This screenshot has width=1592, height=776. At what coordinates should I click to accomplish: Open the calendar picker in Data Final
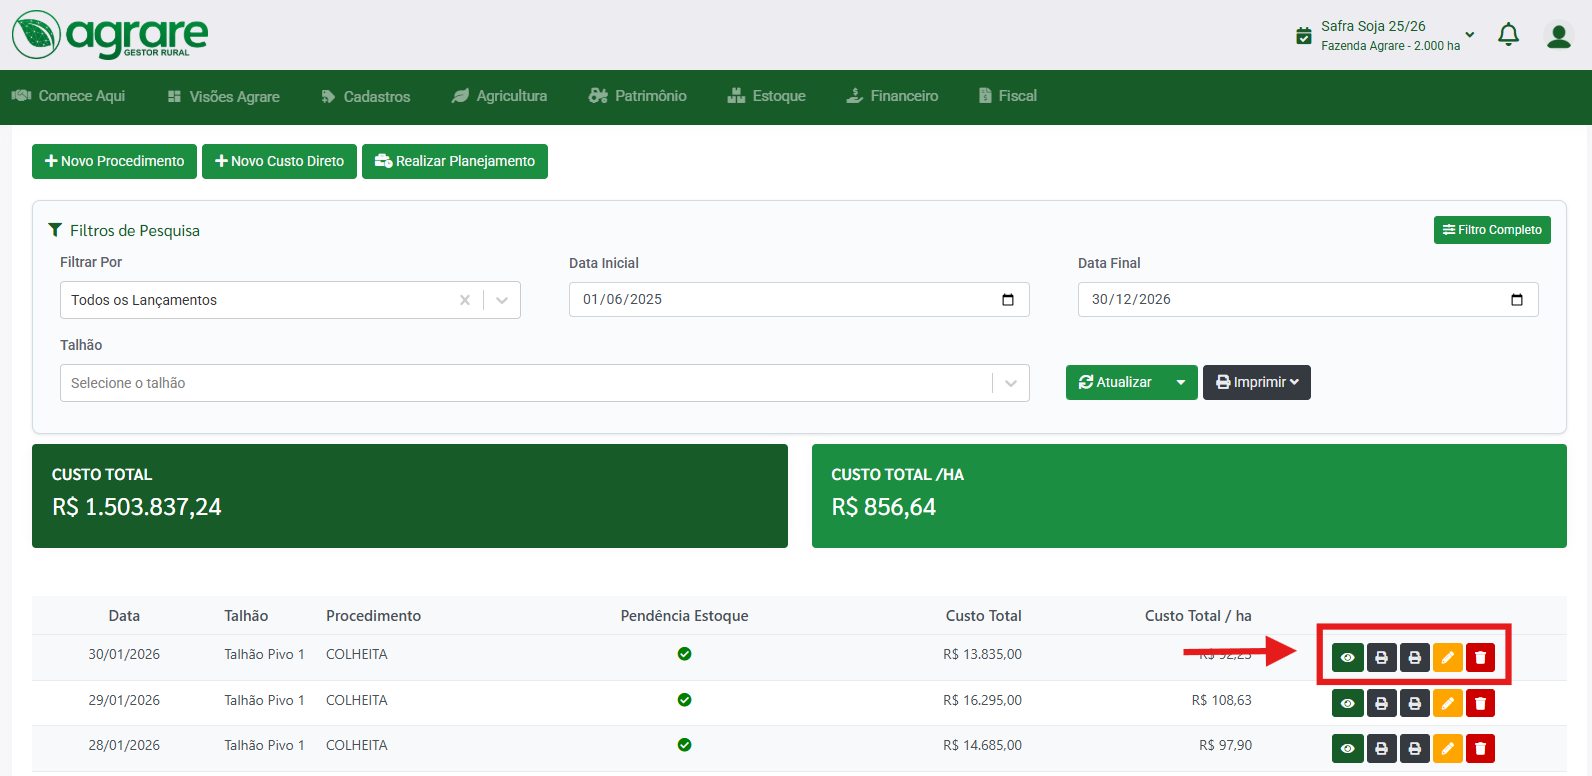point(1517,300)
